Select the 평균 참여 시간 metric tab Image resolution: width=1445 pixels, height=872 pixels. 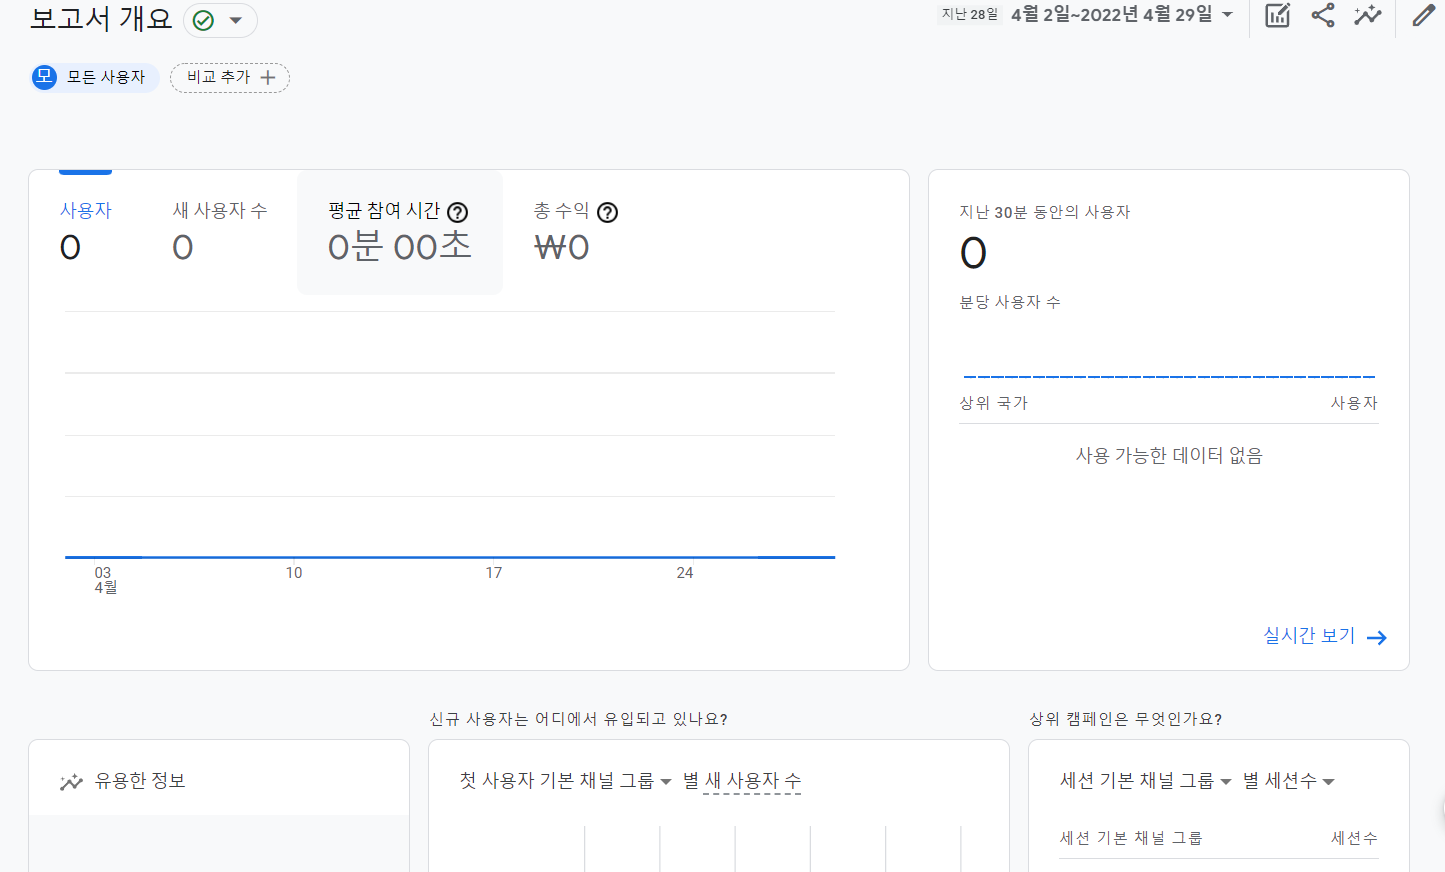400,232
